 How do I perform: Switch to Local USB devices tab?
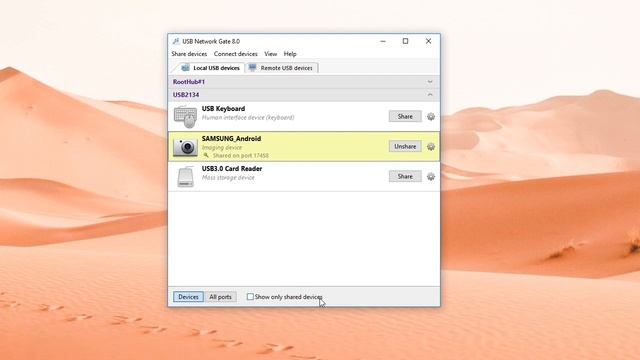(x=211, y=68)
